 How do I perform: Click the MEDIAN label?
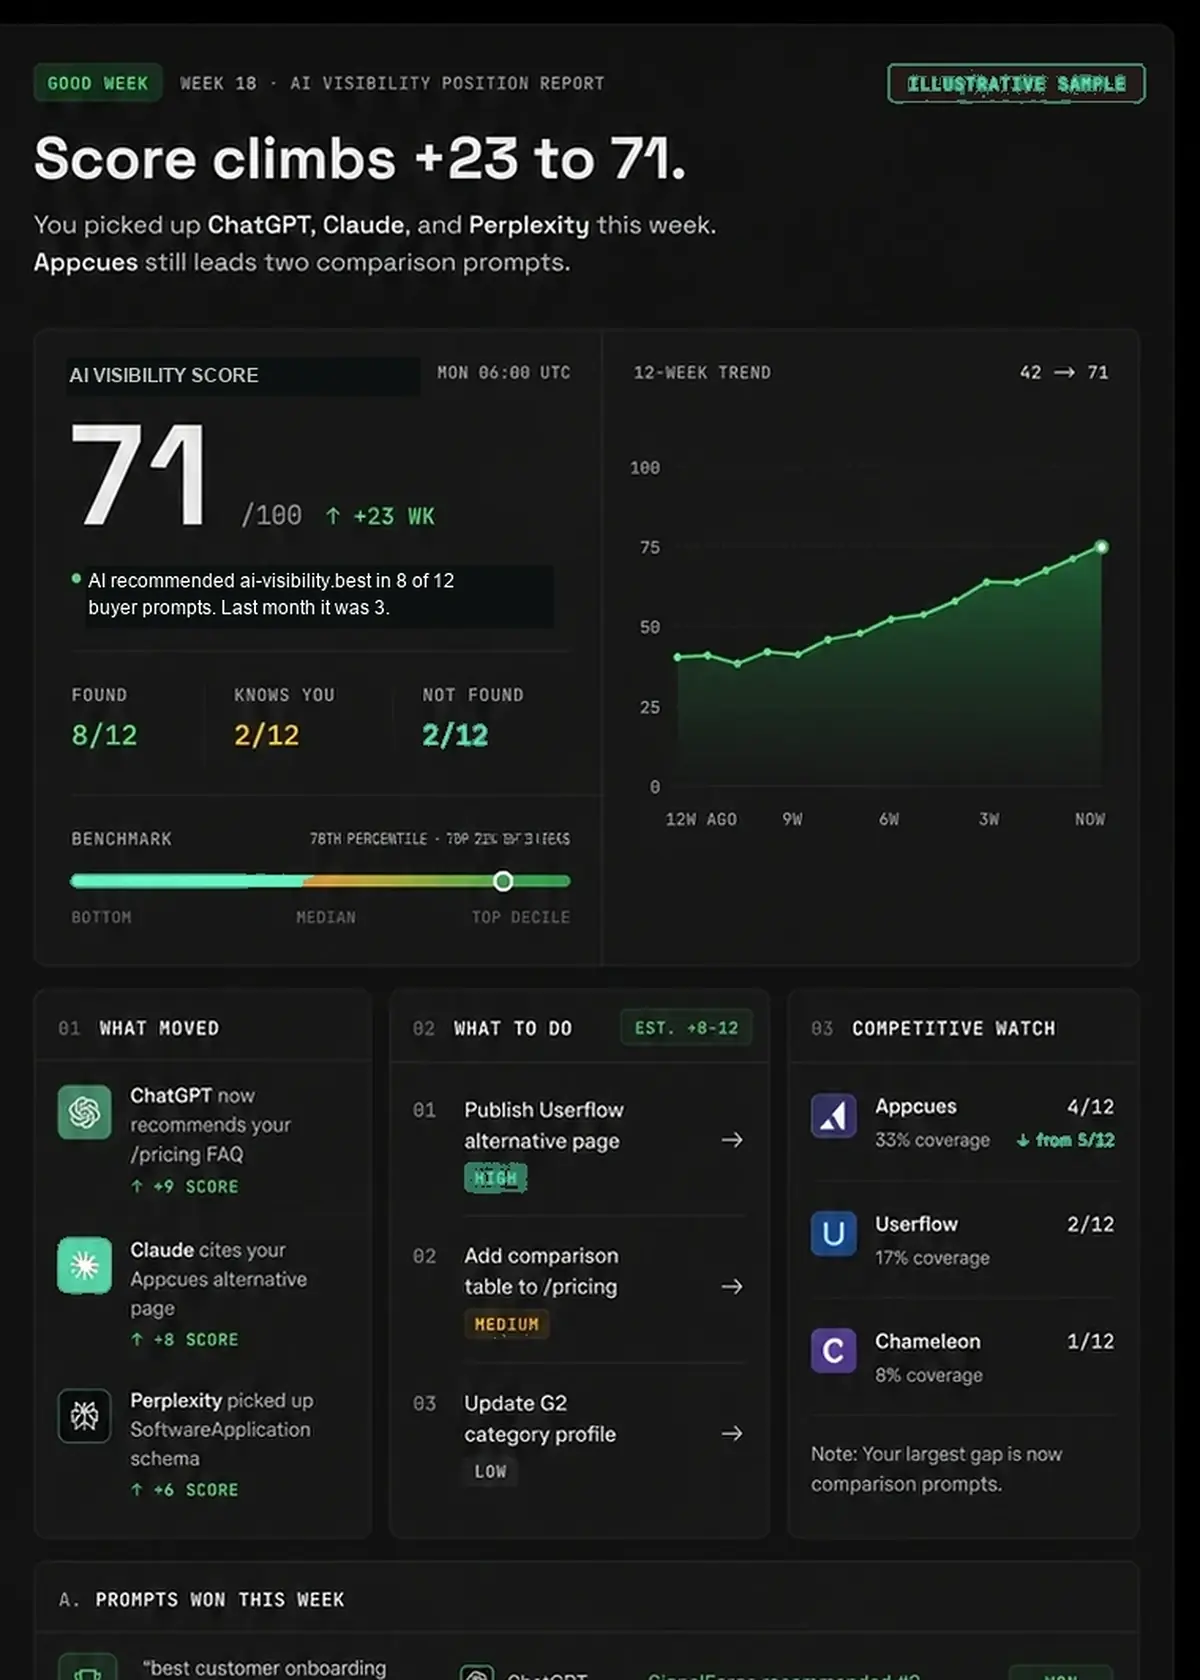point(326,917)
